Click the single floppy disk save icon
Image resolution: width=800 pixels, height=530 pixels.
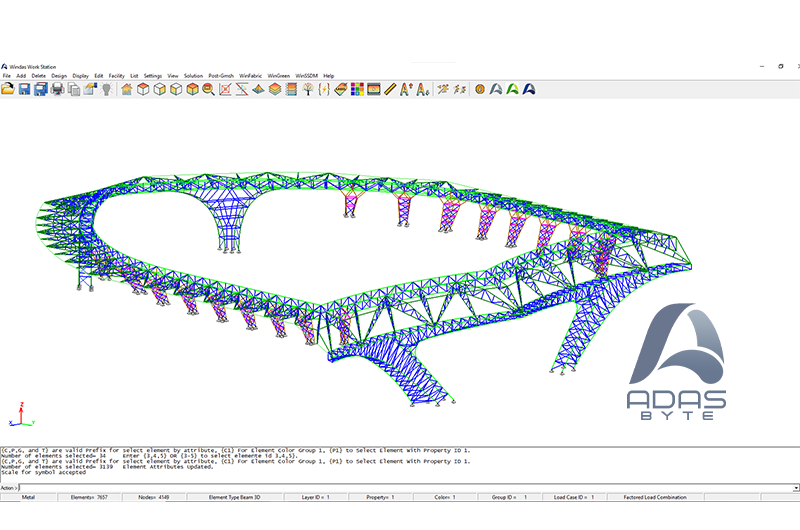coord(24,89)
